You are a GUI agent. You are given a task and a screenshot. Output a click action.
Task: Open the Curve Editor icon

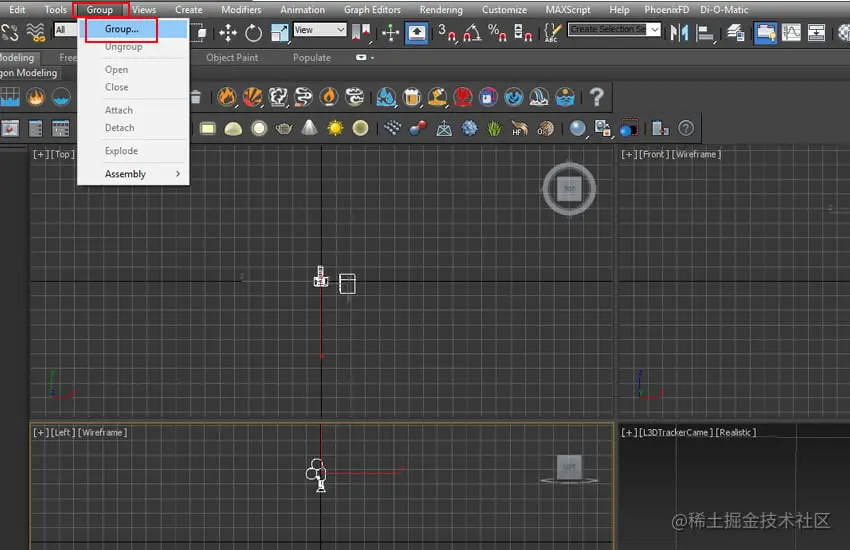click(x=791, y=32)
